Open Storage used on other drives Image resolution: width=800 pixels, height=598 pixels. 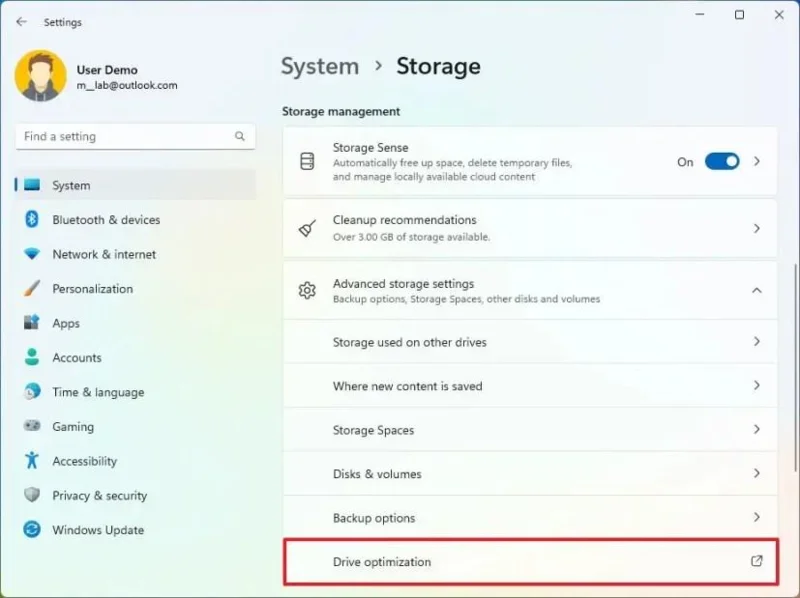click(410, 342)
